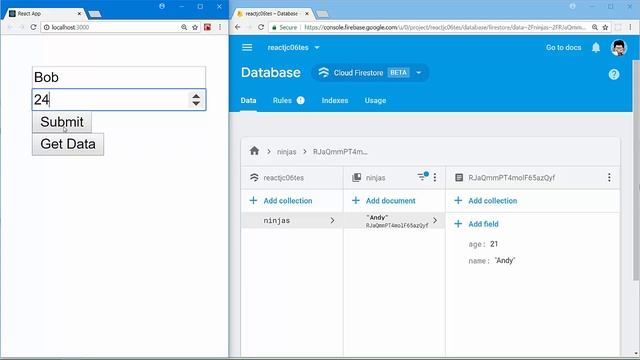Close the React App browser tab

coord(79,13)
